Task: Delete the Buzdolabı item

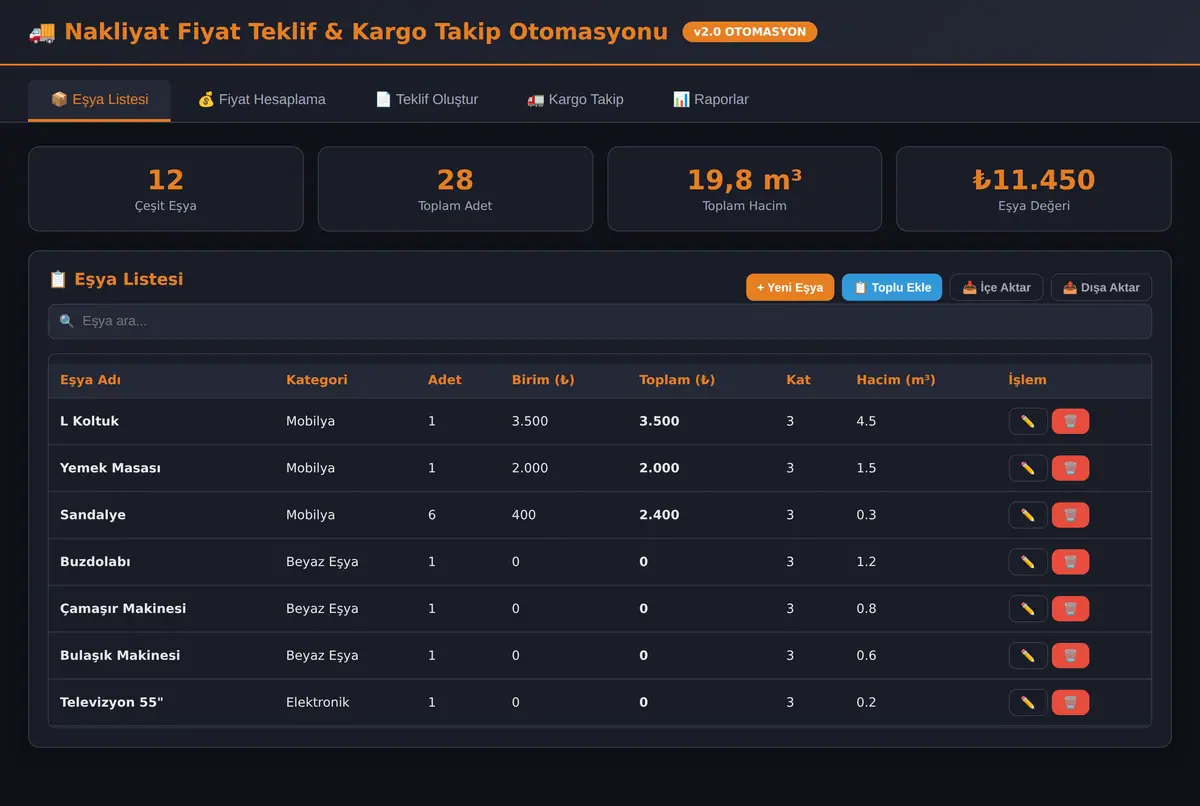Action: (x=1070, y=562)
